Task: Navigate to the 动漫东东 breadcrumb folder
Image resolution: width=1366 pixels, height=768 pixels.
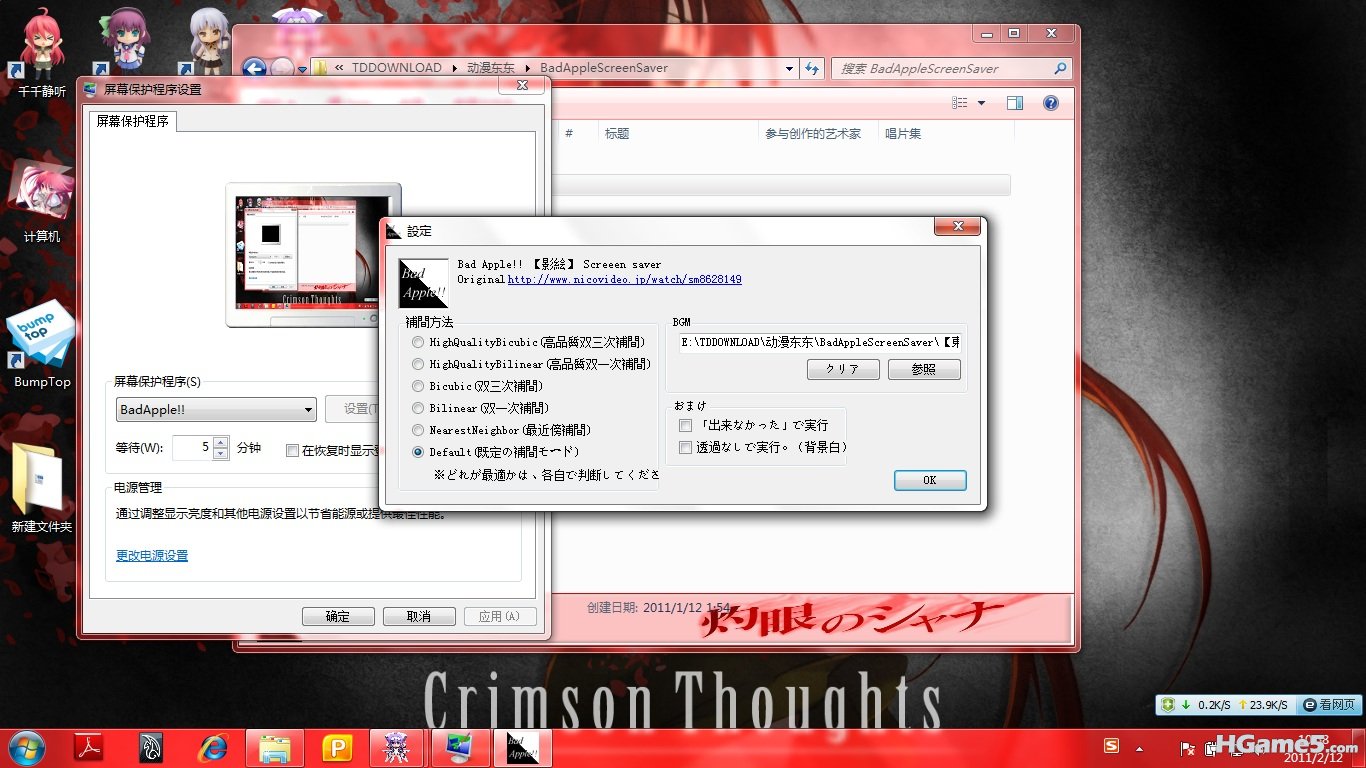Action: [x=491, y=69]
